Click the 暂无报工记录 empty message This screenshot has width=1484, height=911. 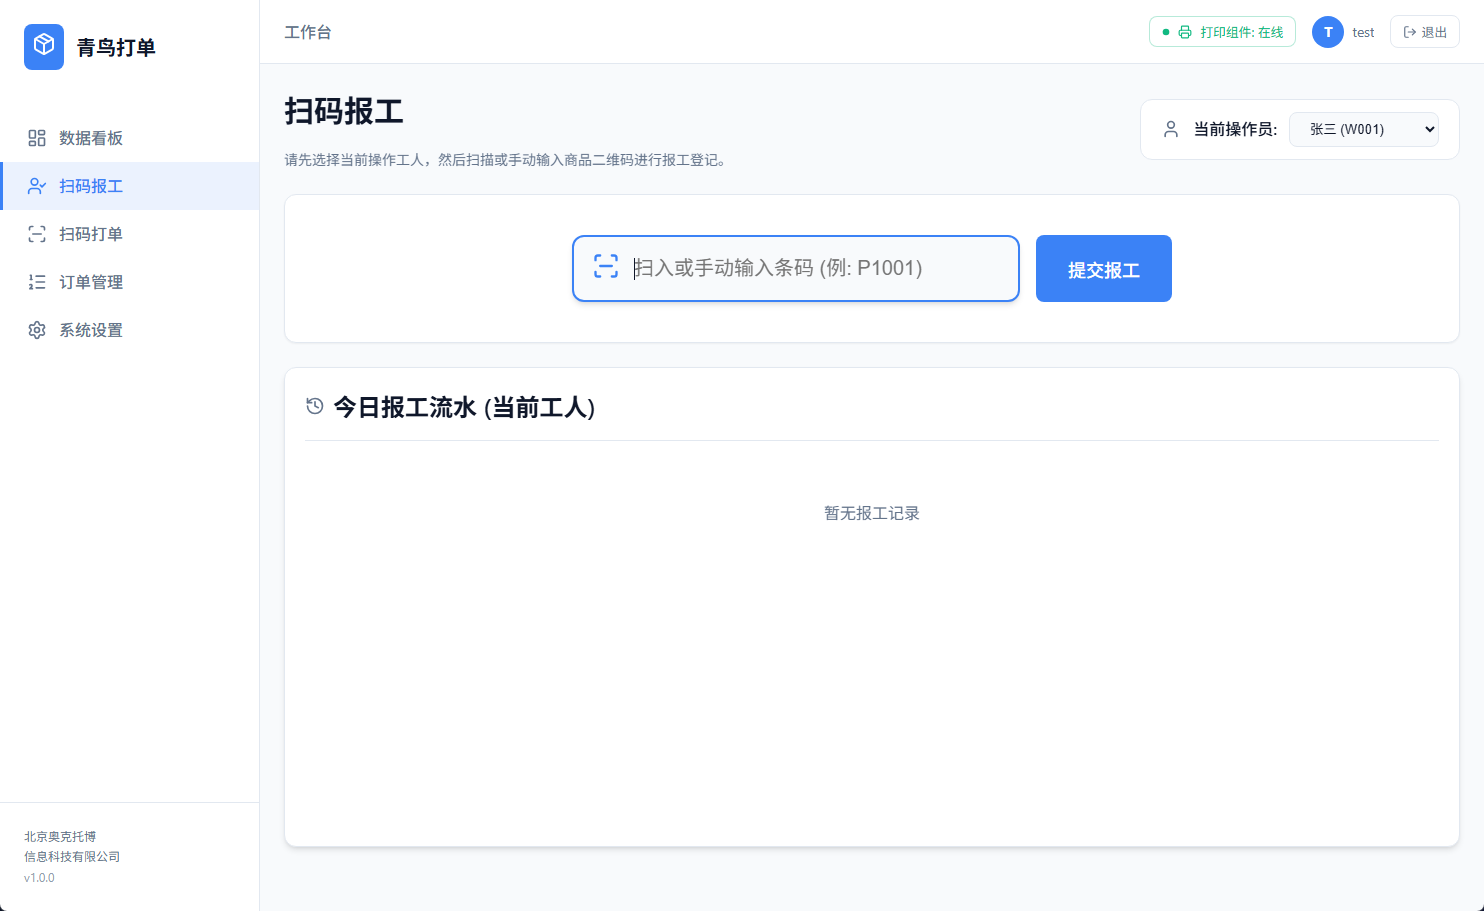click(872, 513)
